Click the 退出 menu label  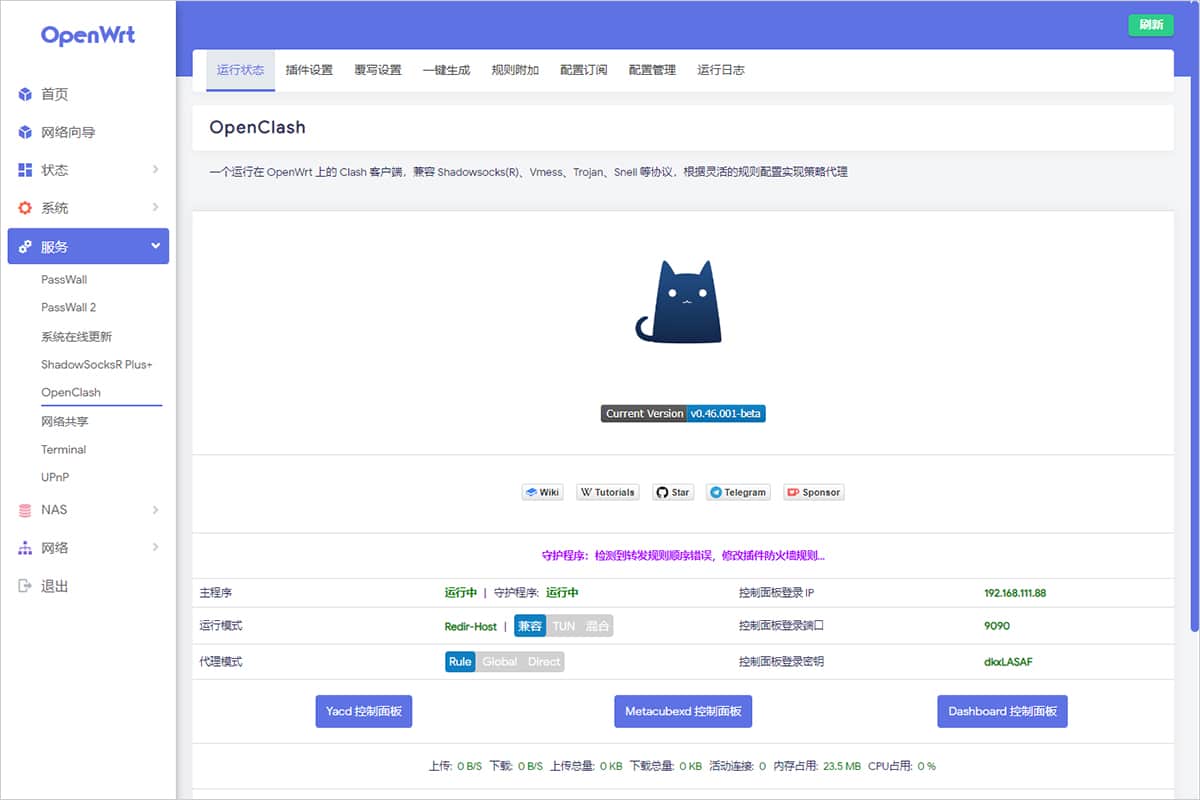click(55, 586)
